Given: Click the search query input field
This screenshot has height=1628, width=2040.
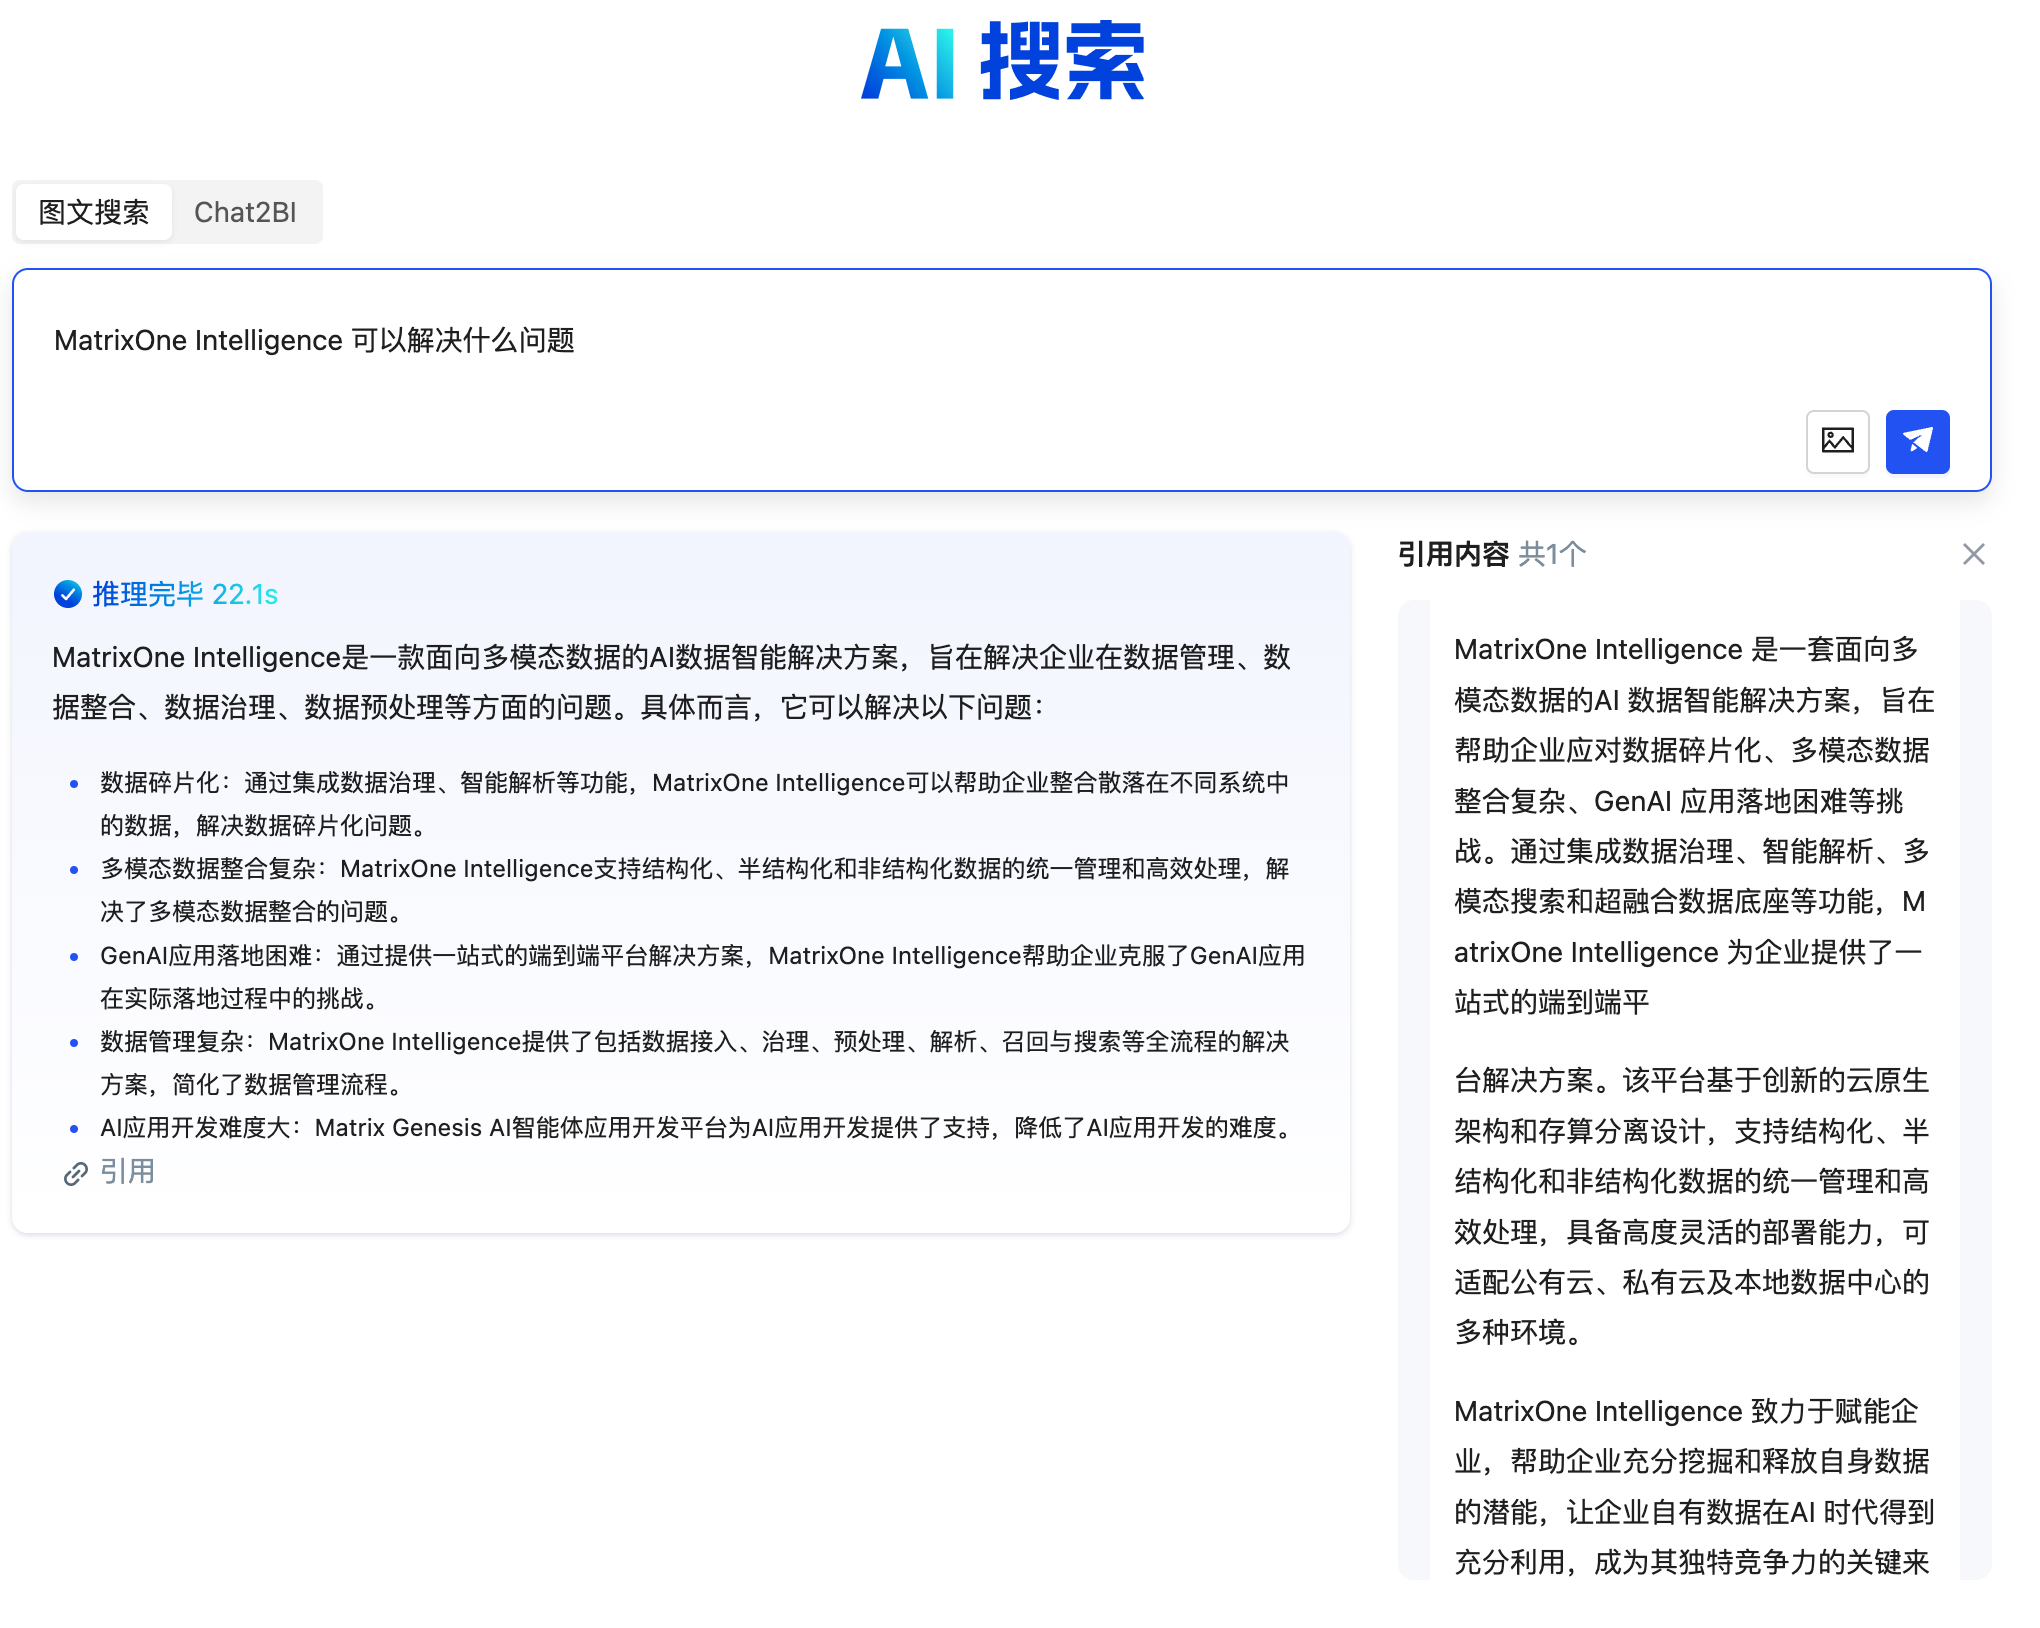Looking at the screenshot, I should coord(1001,380).
